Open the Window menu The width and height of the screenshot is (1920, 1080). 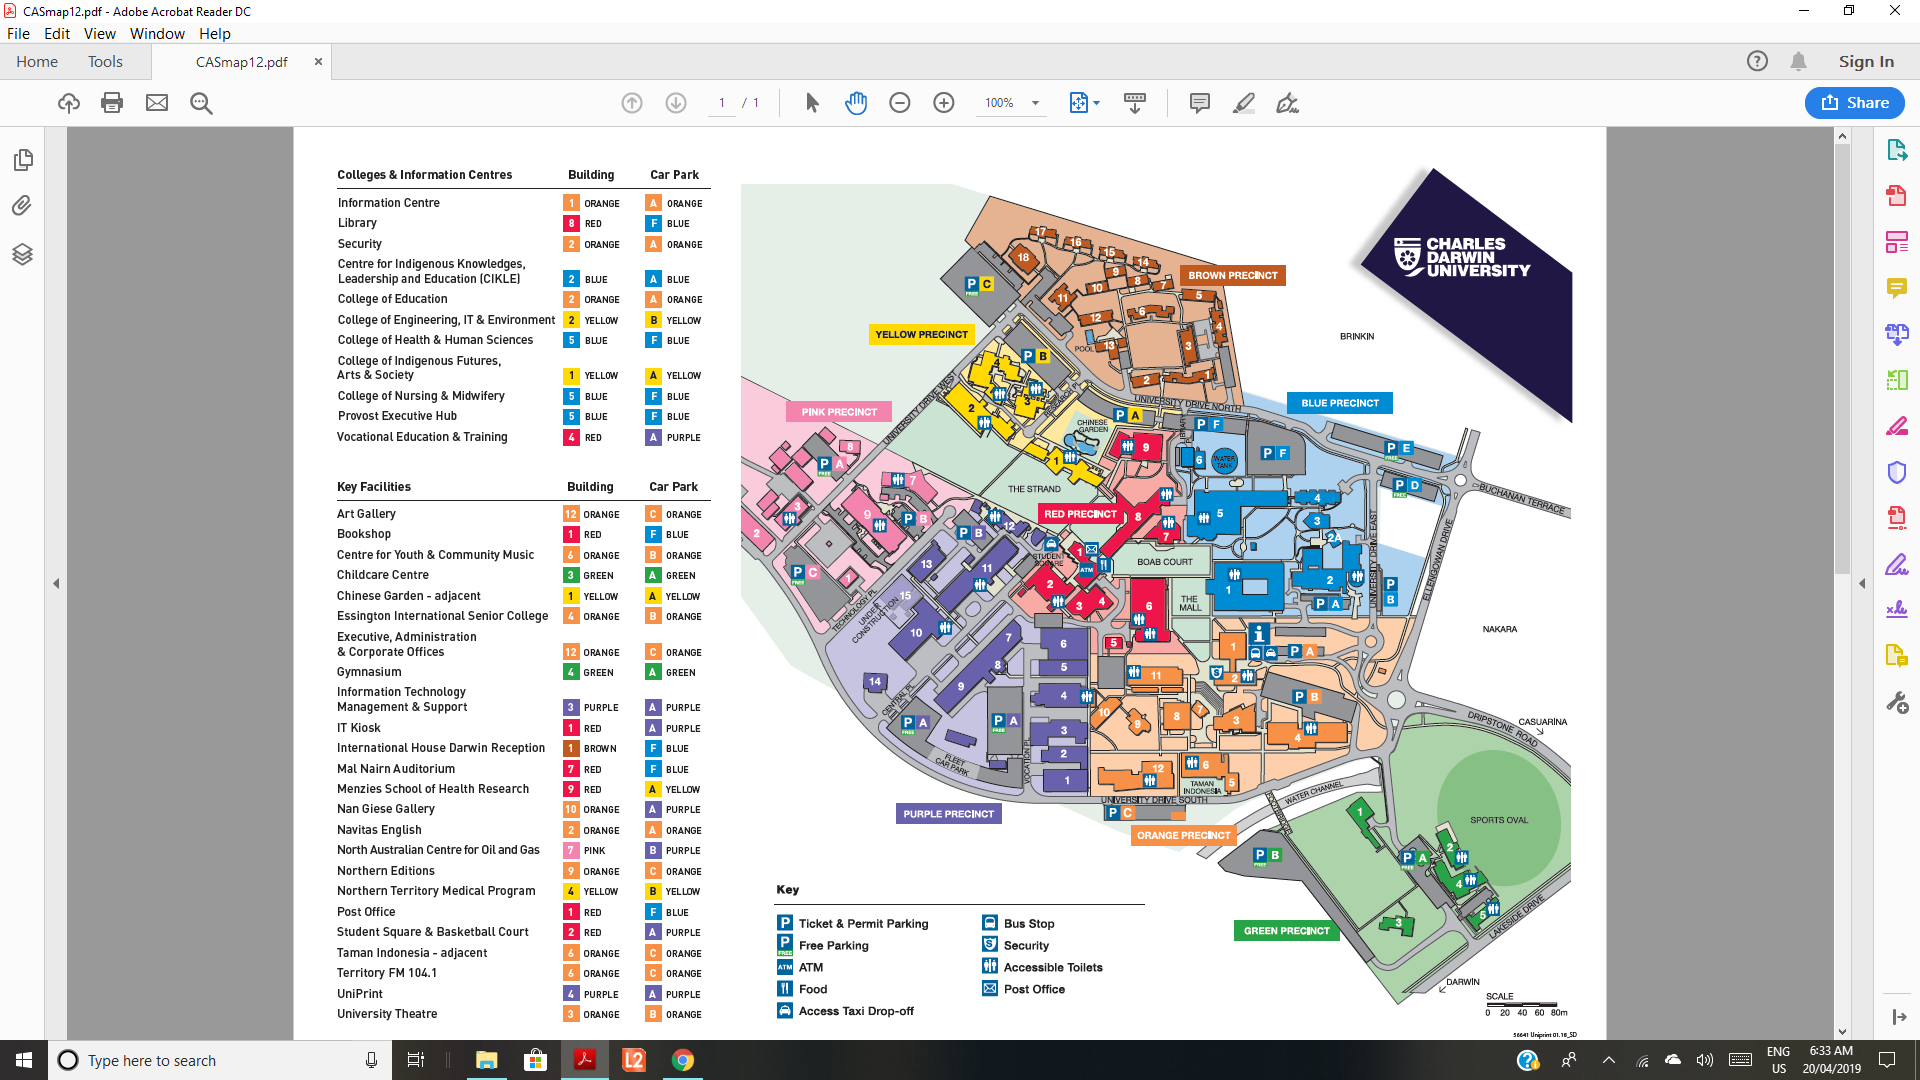[x=157, y=33]
